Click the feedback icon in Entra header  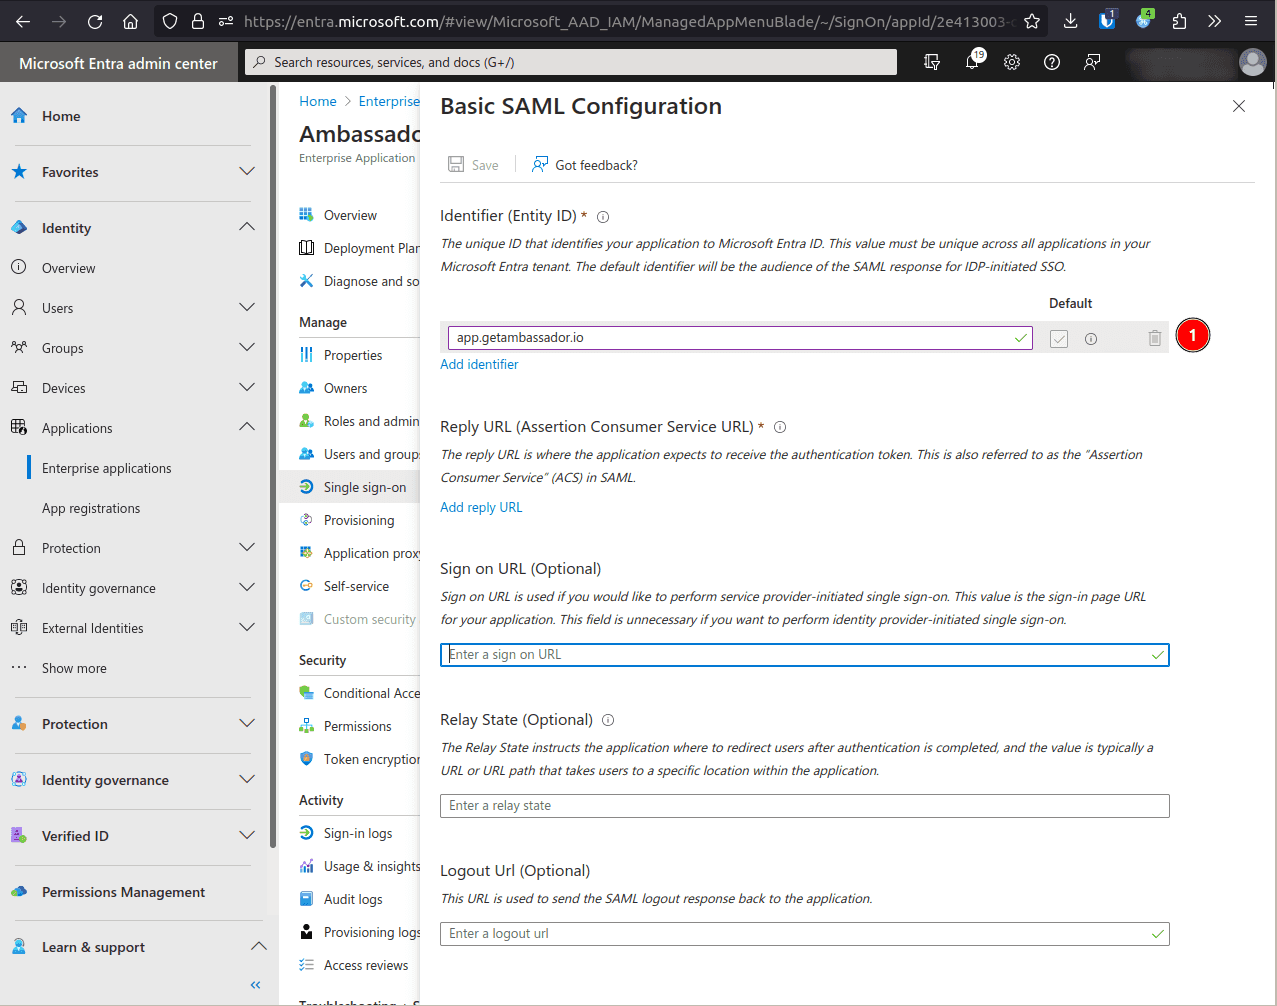tap(1092, 62)
